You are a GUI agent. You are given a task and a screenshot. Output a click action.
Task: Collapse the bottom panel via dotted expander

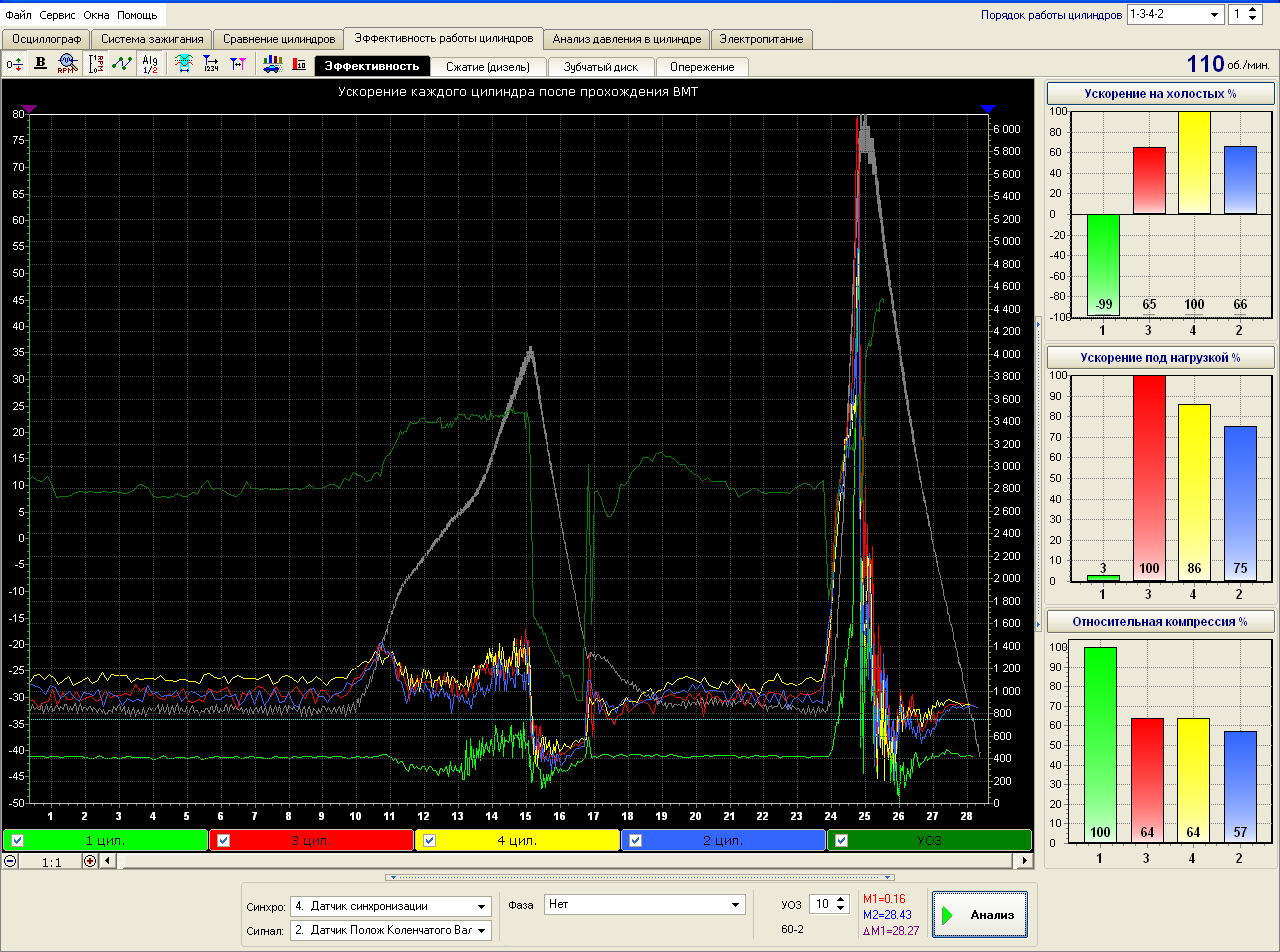[x=640, y=877]
